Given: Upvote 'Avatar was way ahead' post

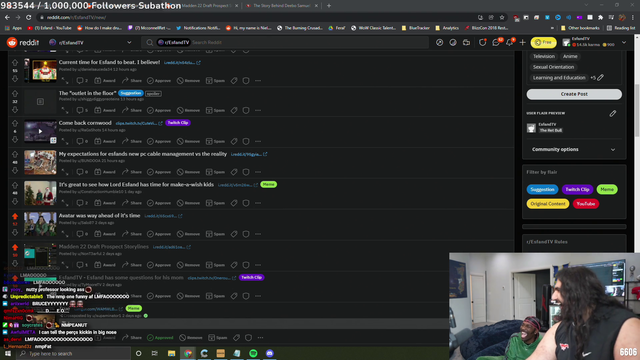Looking at the screenshot, I should 15,216.
